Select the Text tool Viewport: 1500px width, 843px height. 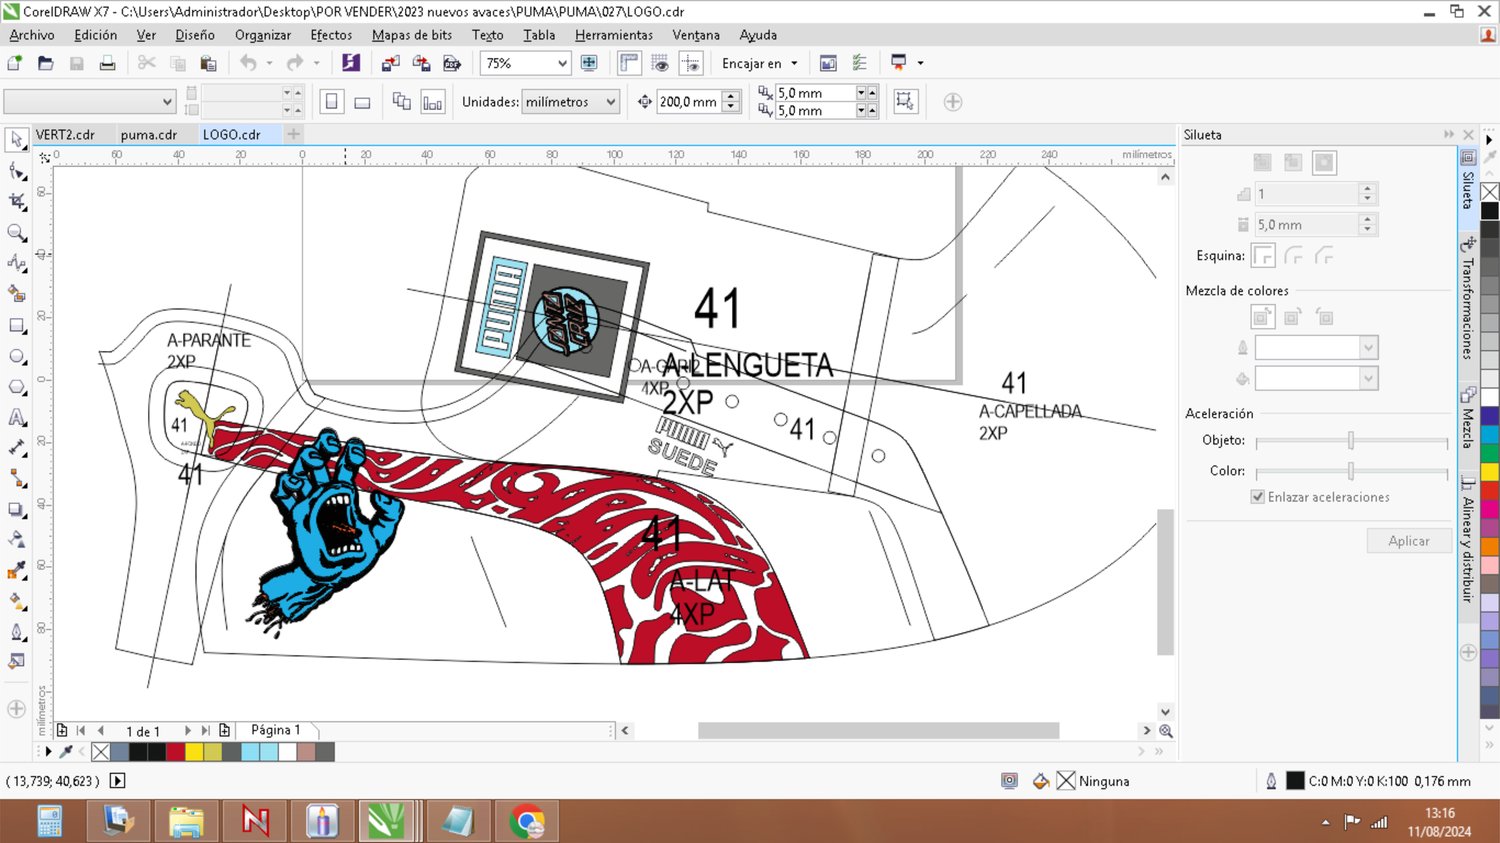tap(16, 418)
